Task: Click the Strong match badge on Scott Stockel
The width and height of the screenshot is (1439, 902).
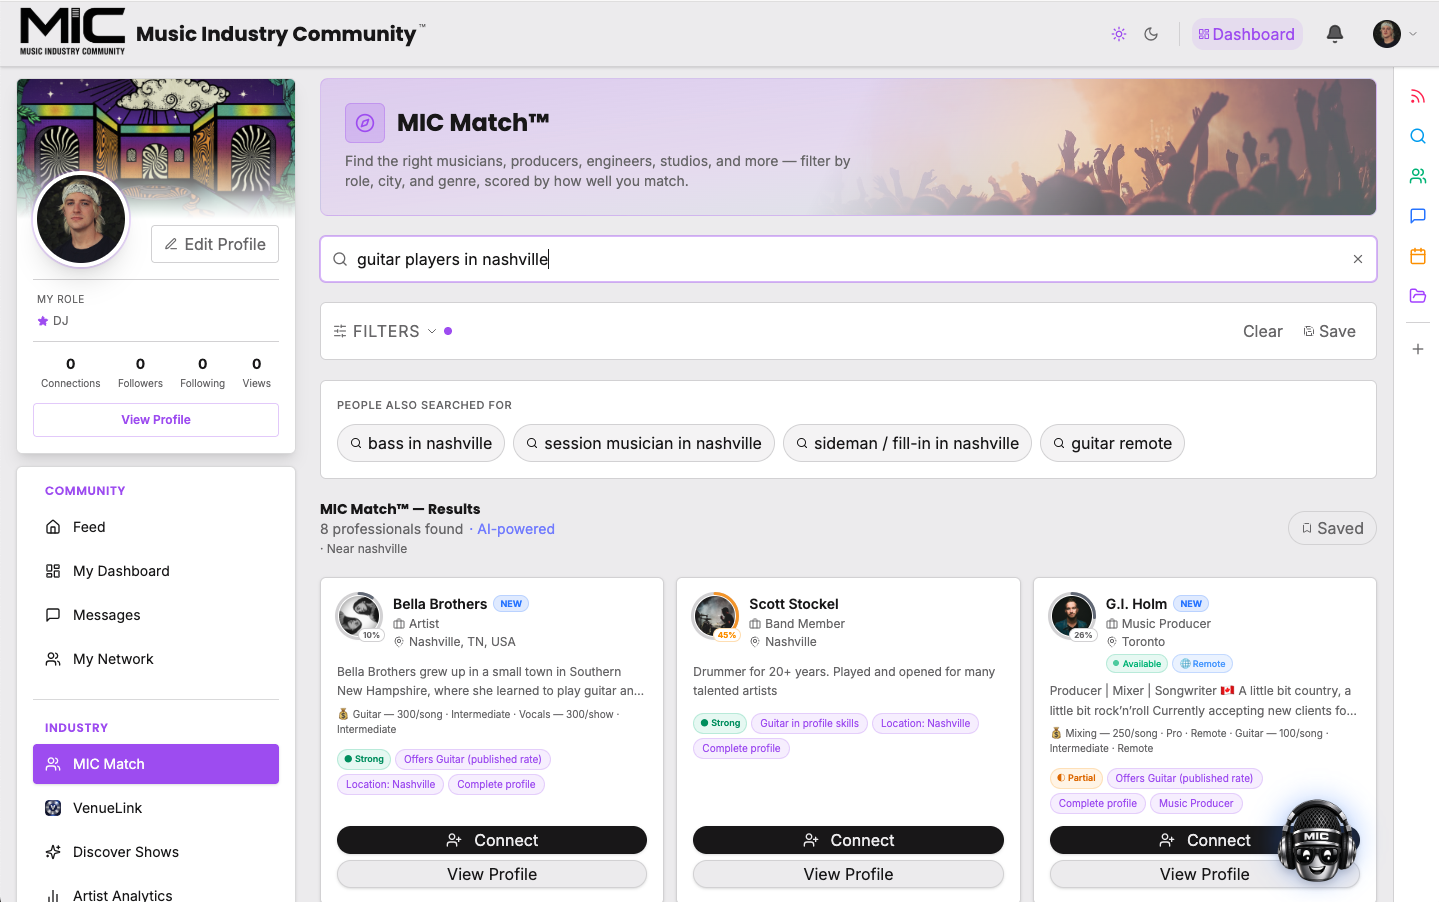Action: 720,723
